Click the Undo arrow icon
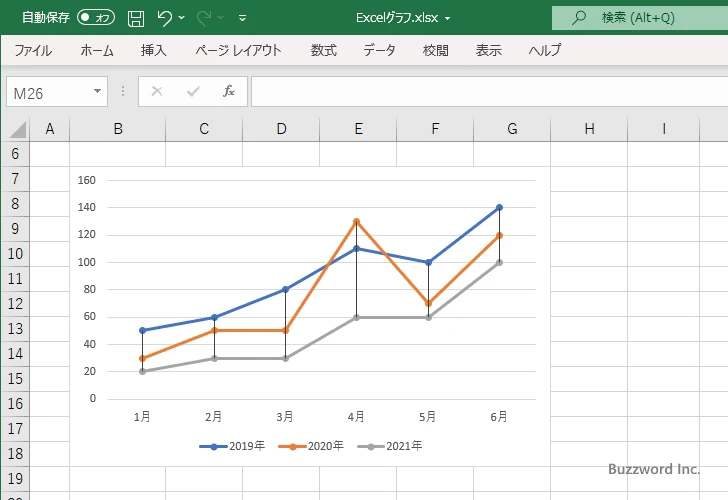728x500 pixels. (x=164, y=18)
